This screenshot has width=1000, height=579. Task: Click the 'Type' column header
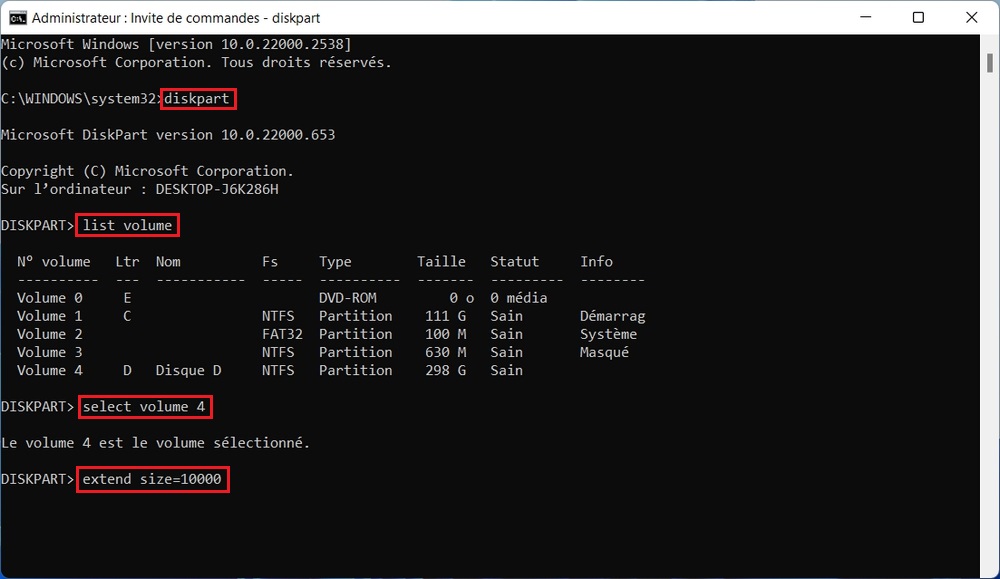[x=335, y=262]
